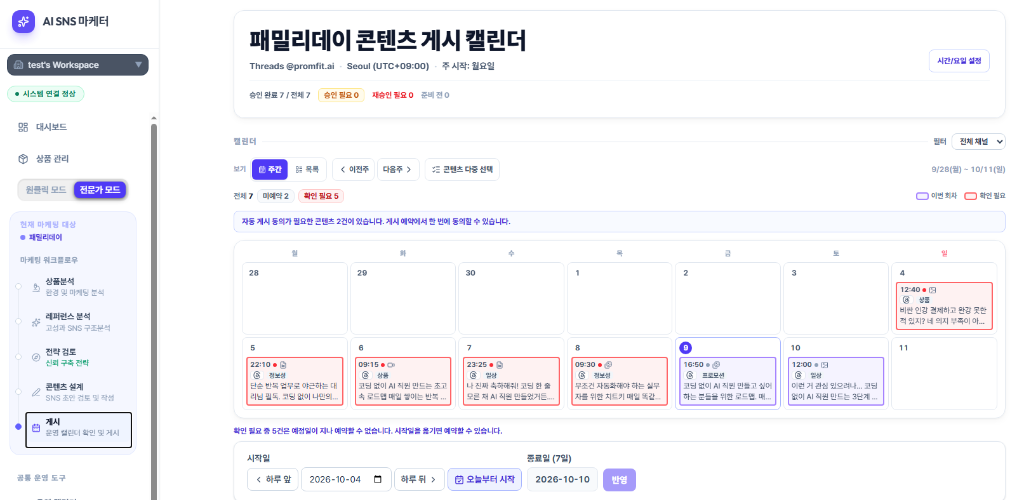Click the image icon on the 12:00 card
Viewport: 1024px width, 500px height.
824,365
